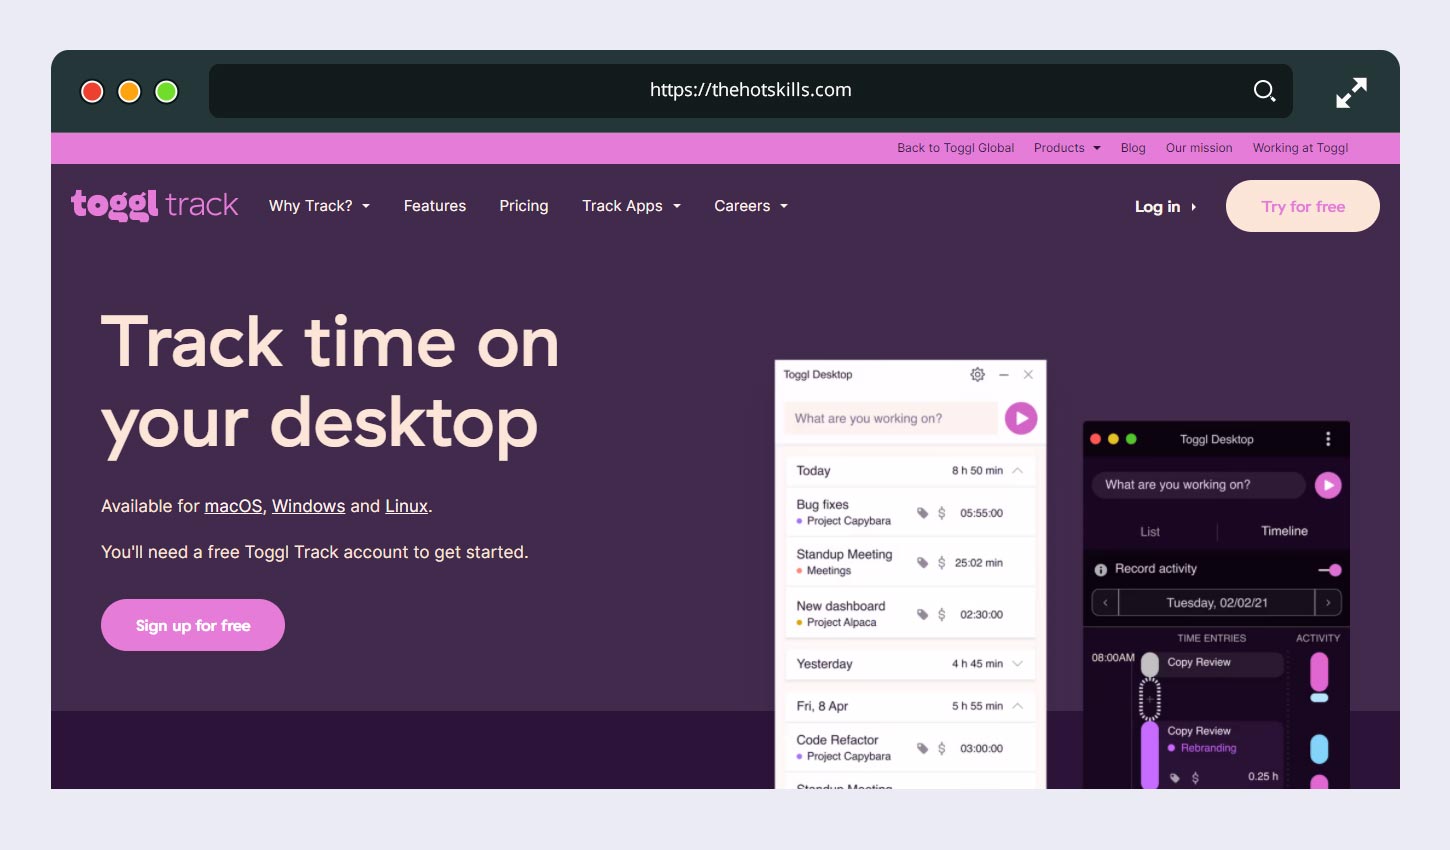Click the Tuesday, 02/02/21 date field
The height and width of the screenshot is (850, 1450).
(1217, 603)
